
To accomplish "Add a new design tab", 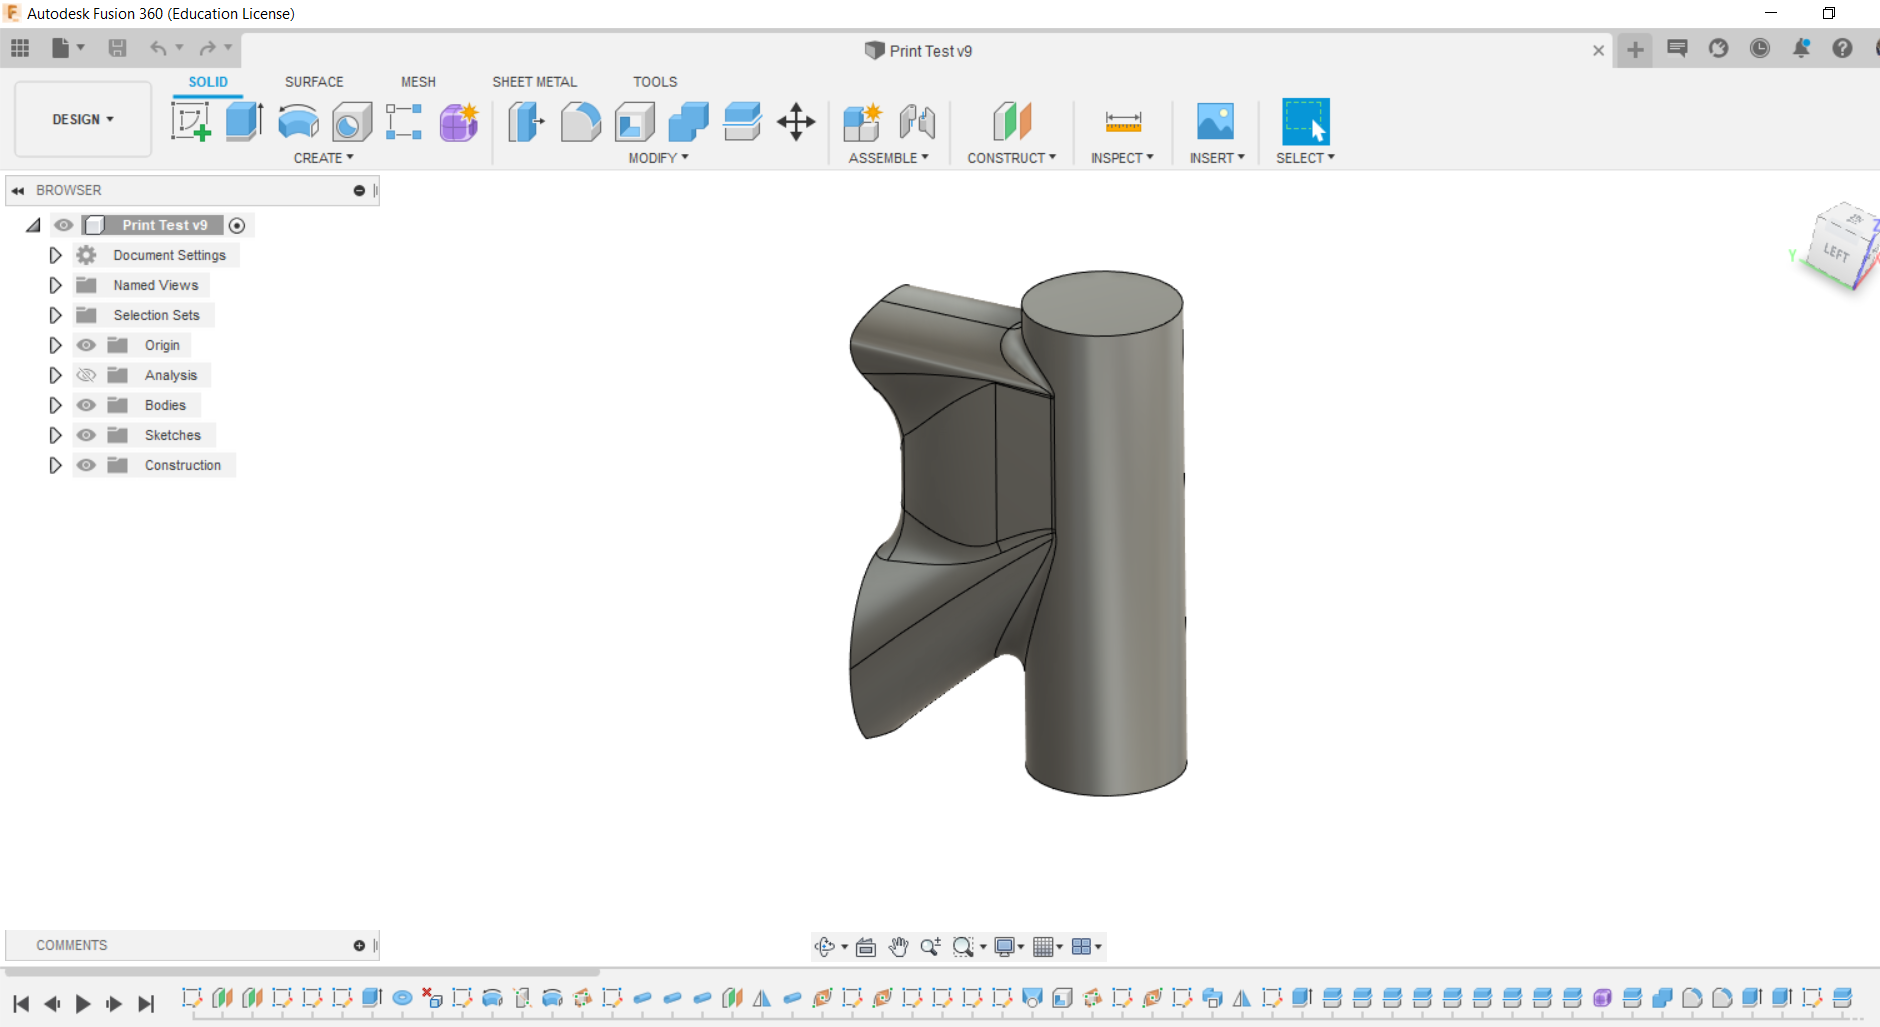I will (1635, 50).
